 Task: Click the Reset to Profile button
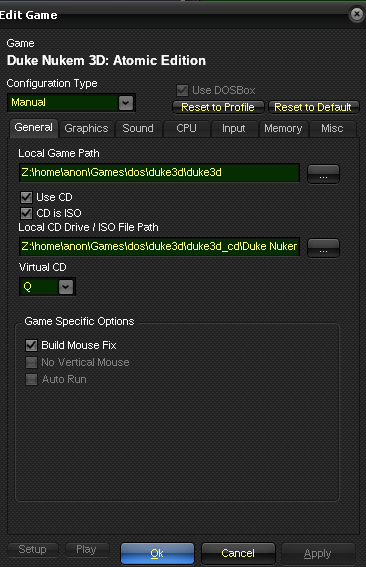point(218,107)
